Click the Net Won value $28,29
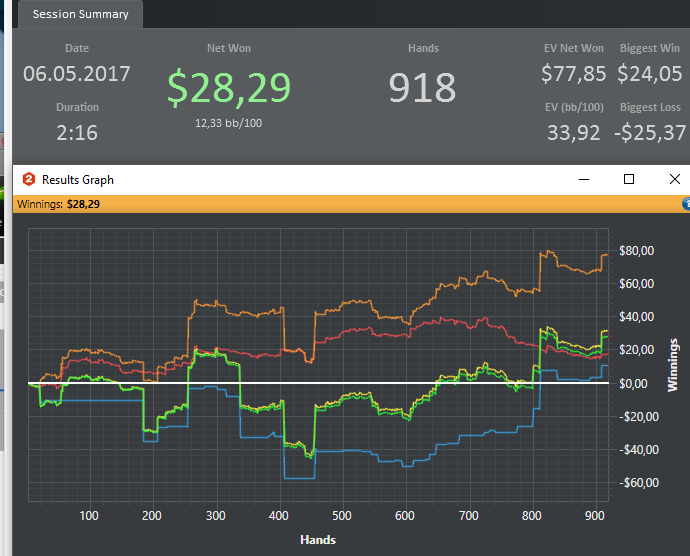 (229, 88)
